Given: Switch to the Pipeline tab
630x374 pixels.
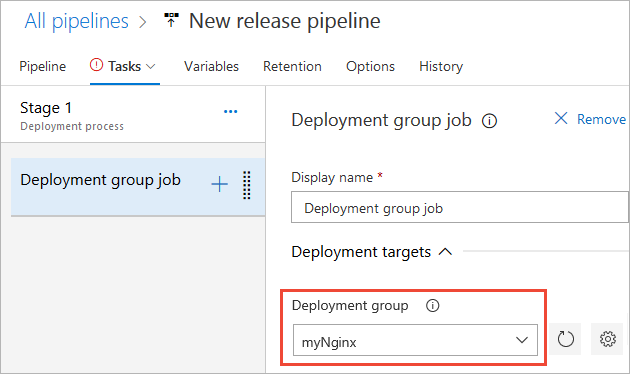Looking at the screenshot, I should [43, 66].
